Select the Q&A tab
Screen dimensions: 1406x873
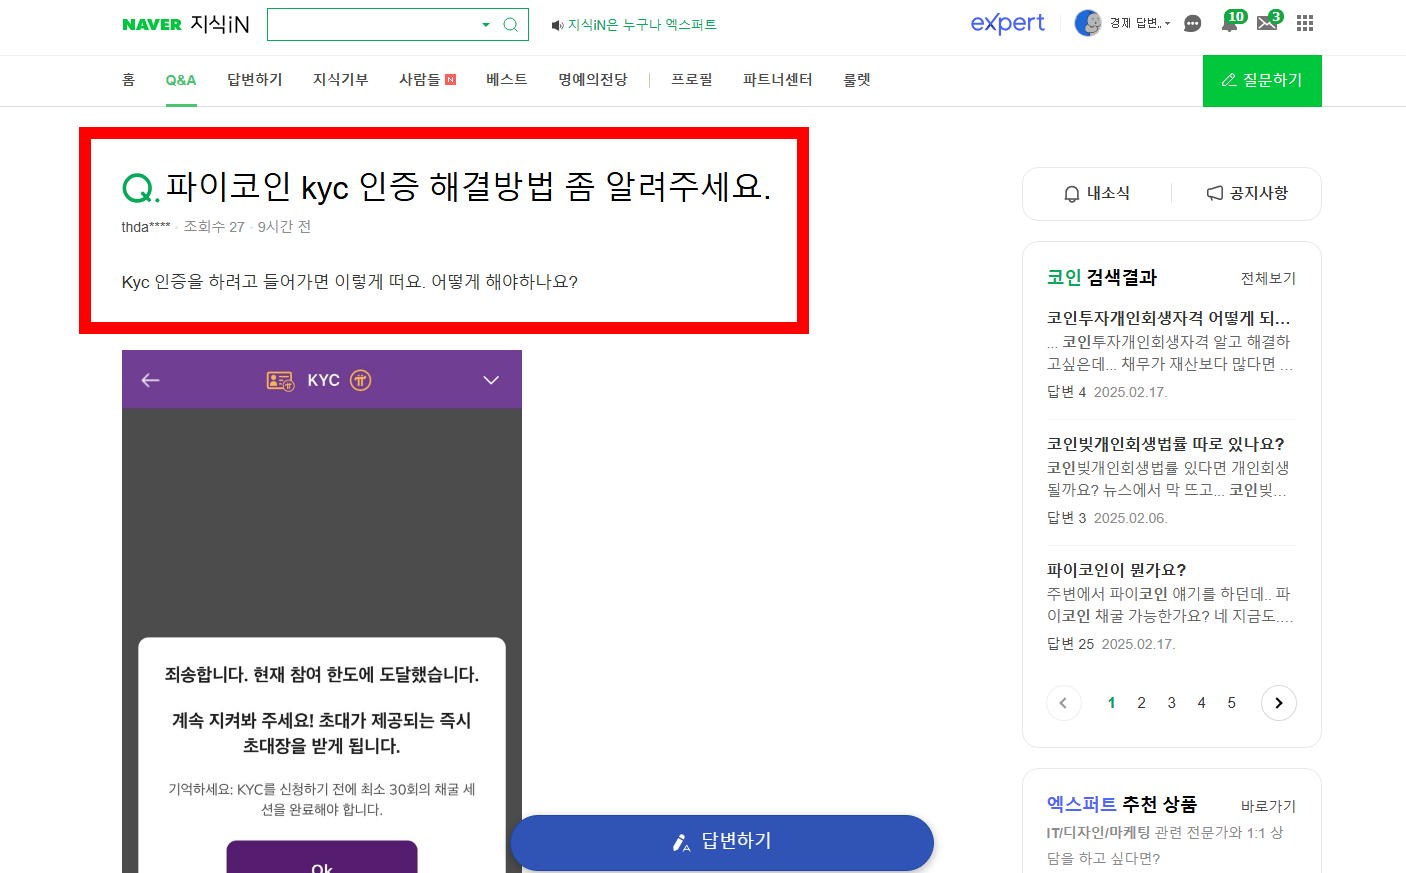181,80
